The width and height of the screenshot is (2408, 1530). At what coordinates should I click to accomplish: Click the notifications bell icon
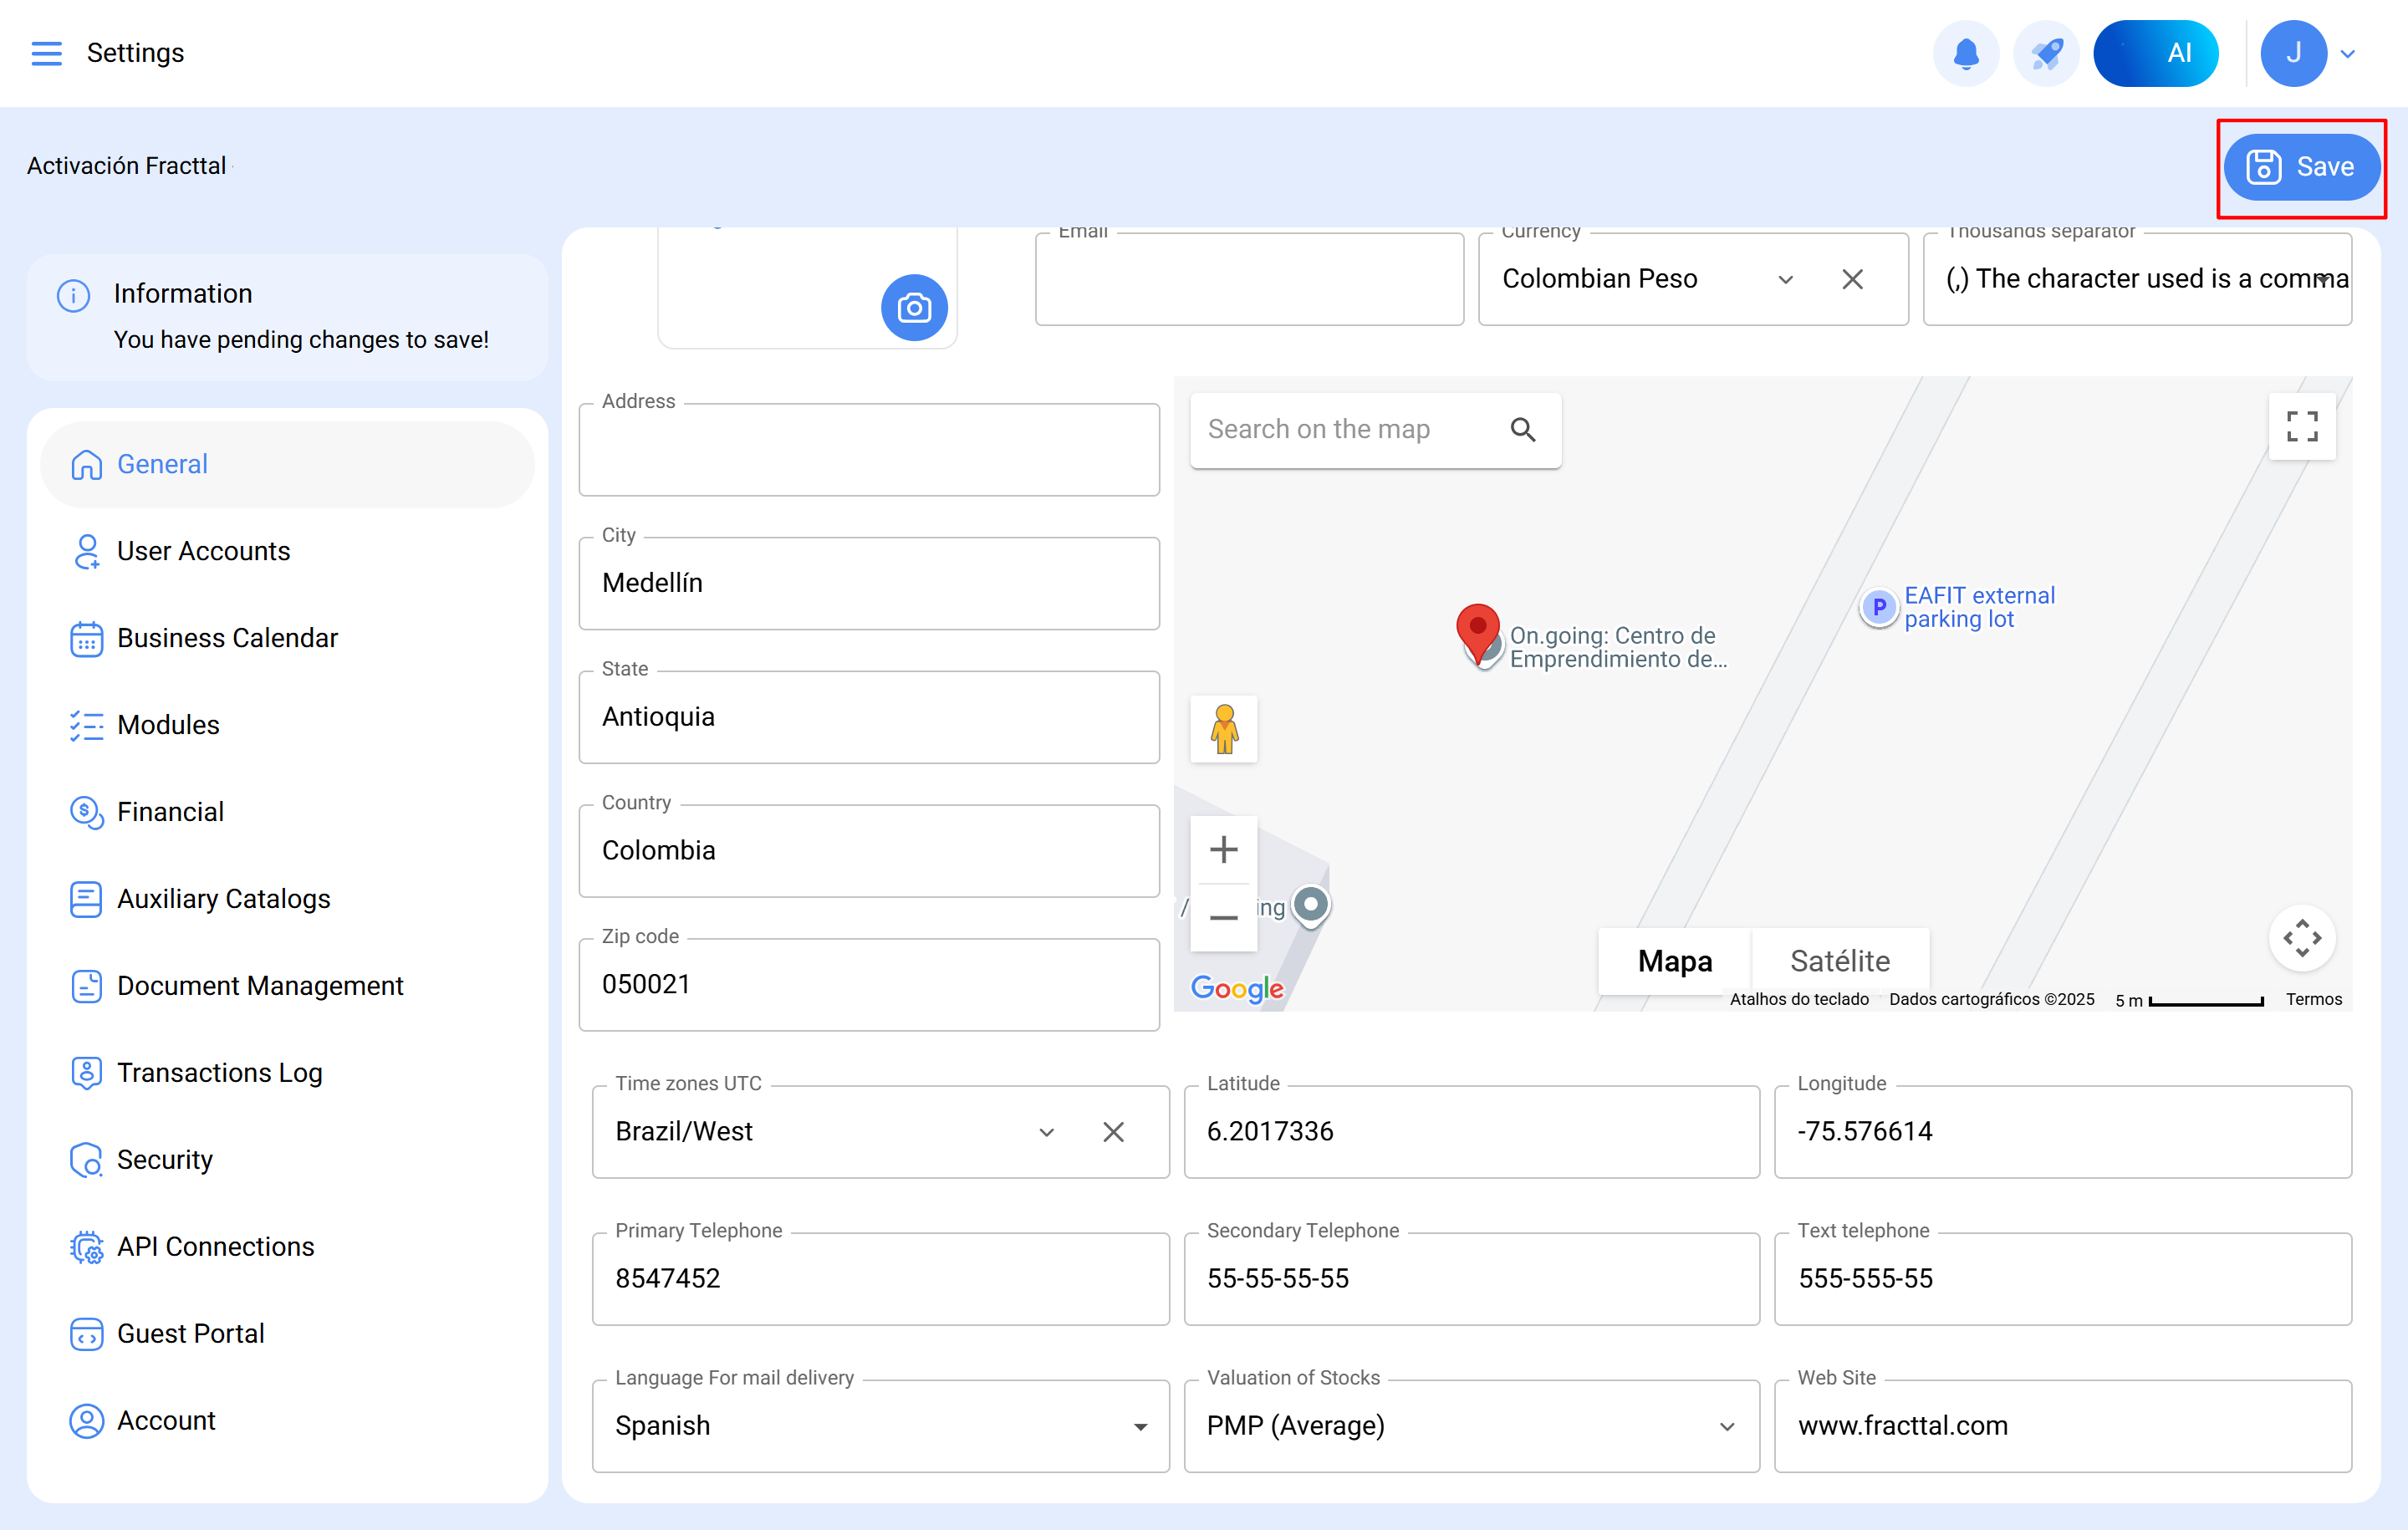[x=1965, y=53]
